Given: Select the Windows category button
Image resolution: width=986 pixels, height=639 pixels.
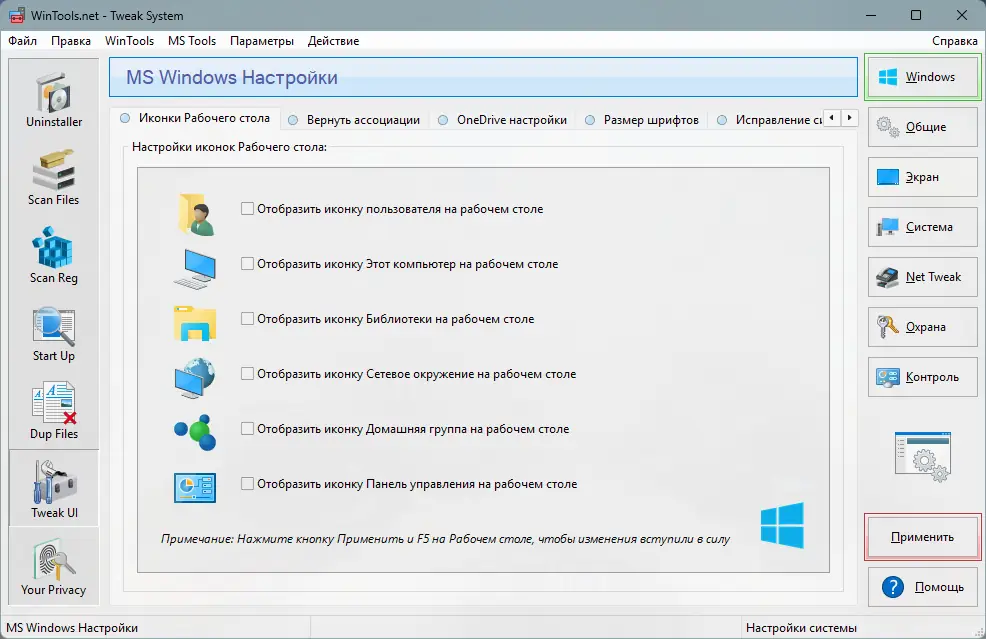Looking at the screenshot, I should pos(922,77).
